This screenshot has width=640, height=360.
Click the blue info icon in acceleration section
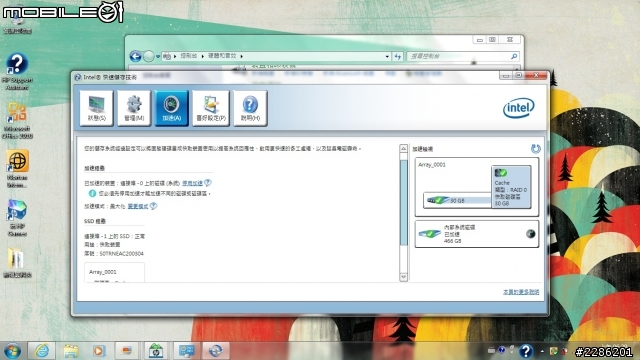(x=92, y=193)
